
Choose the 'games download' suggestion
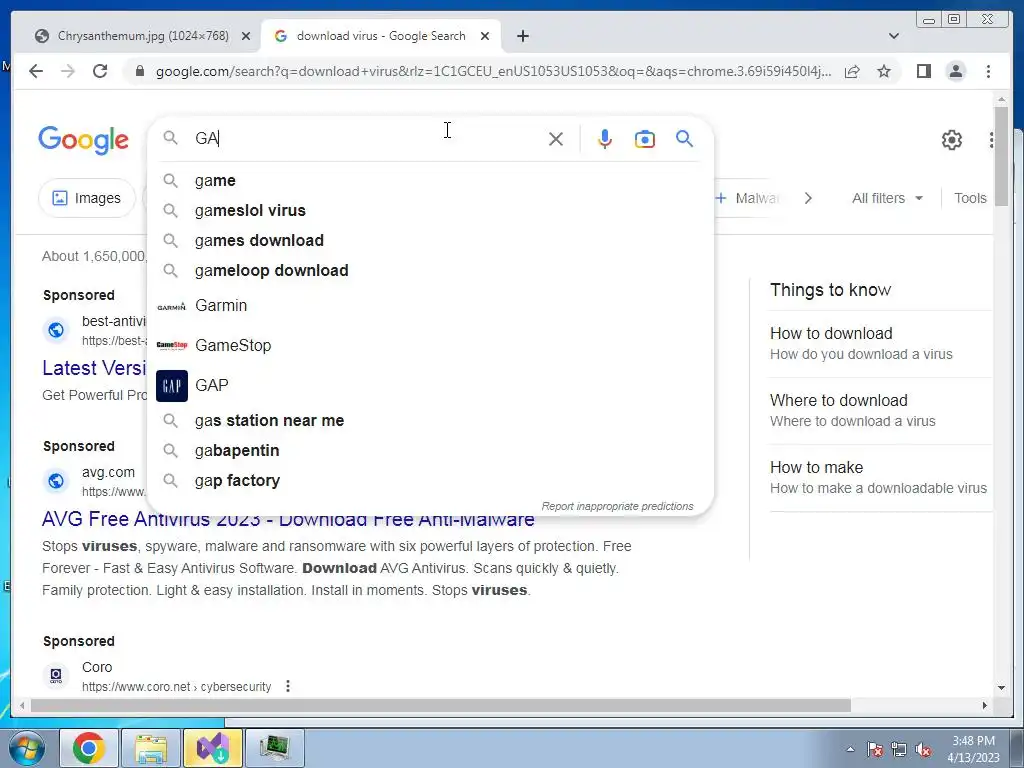tap(431, 240)
